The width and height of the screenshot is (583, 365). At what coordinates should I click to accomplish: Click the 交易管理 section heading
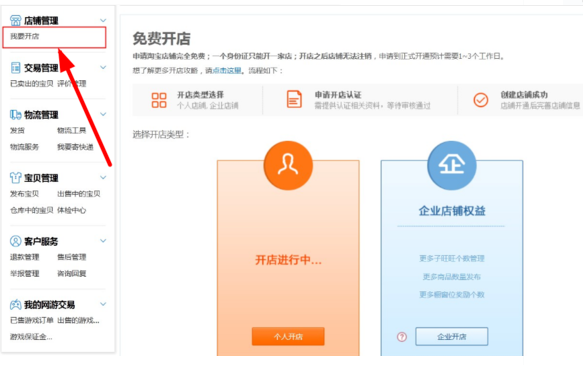41,68
